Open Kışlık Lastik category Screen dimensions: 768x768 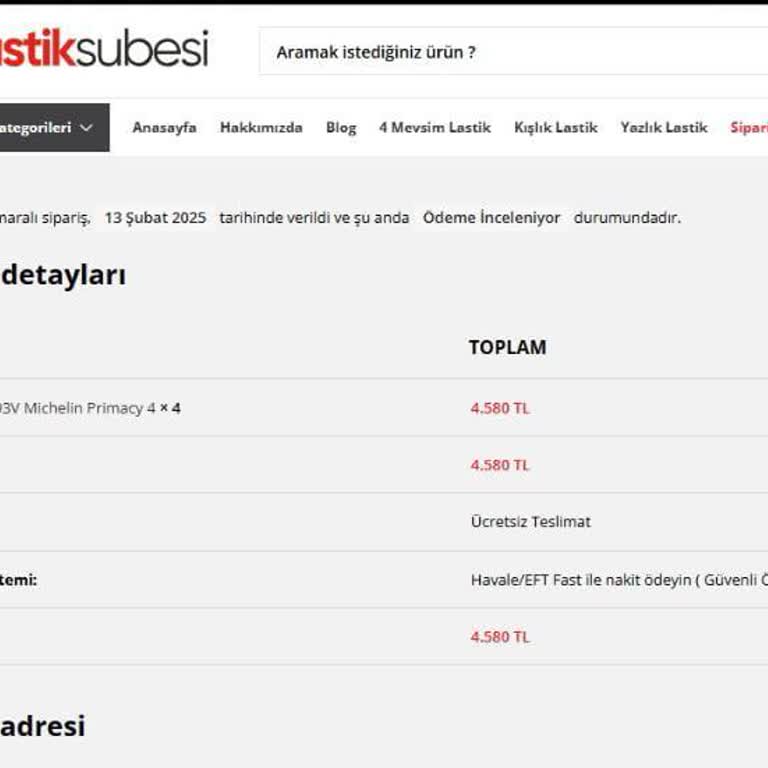pyautogui.click(x=555, y=127)
